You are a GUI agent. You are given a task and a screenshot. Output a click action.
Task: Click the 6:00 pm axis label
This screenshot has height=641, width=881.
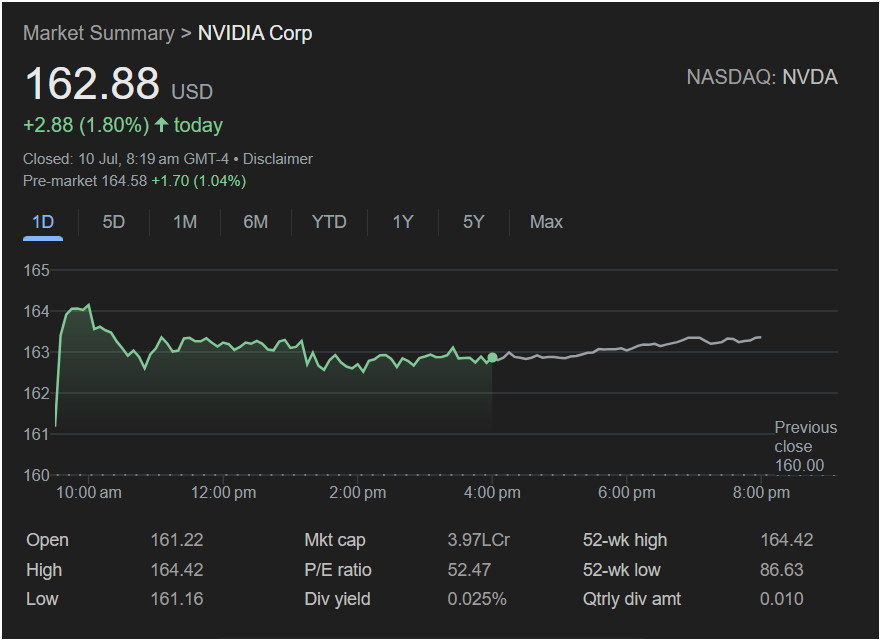[626, 493]
